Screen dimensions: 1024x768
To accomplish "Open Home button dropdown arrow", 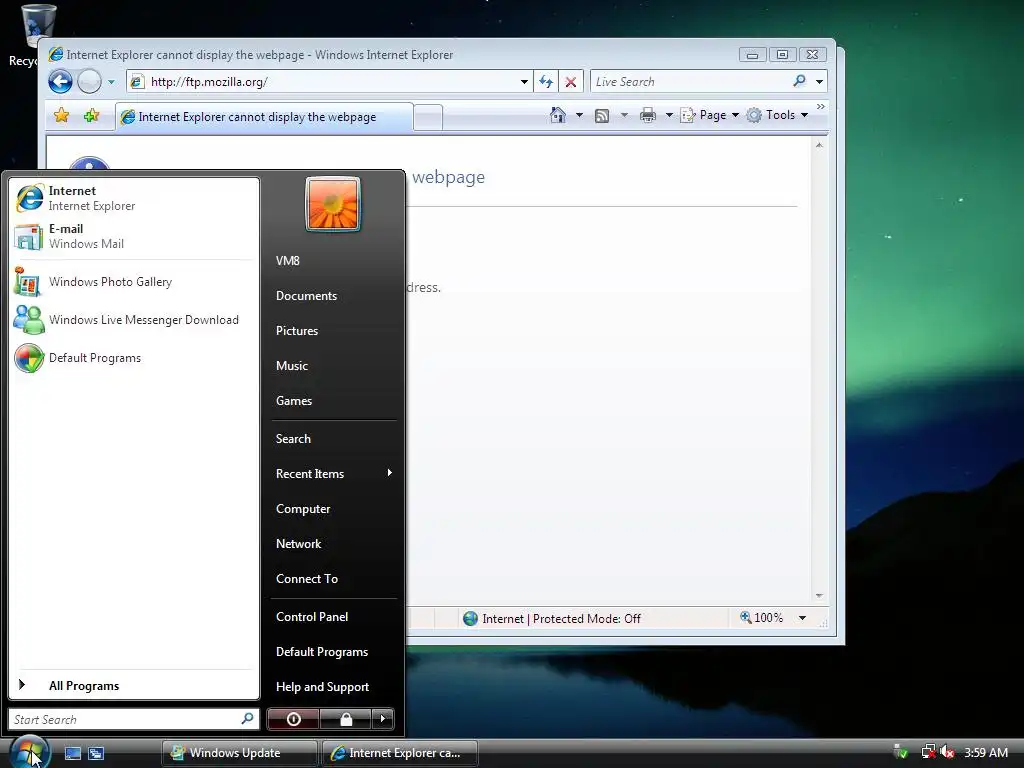I will (x=579, y=115).
